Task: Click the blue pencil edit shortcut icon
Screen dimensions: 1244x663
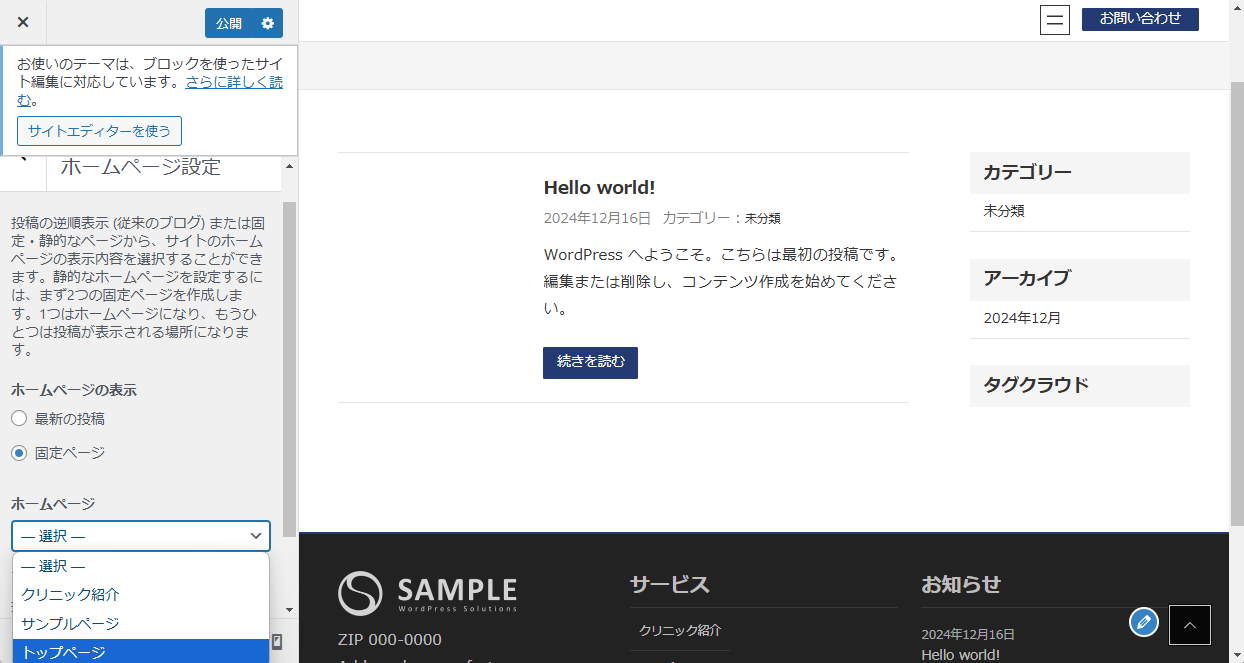Action: coord(1144,622)
